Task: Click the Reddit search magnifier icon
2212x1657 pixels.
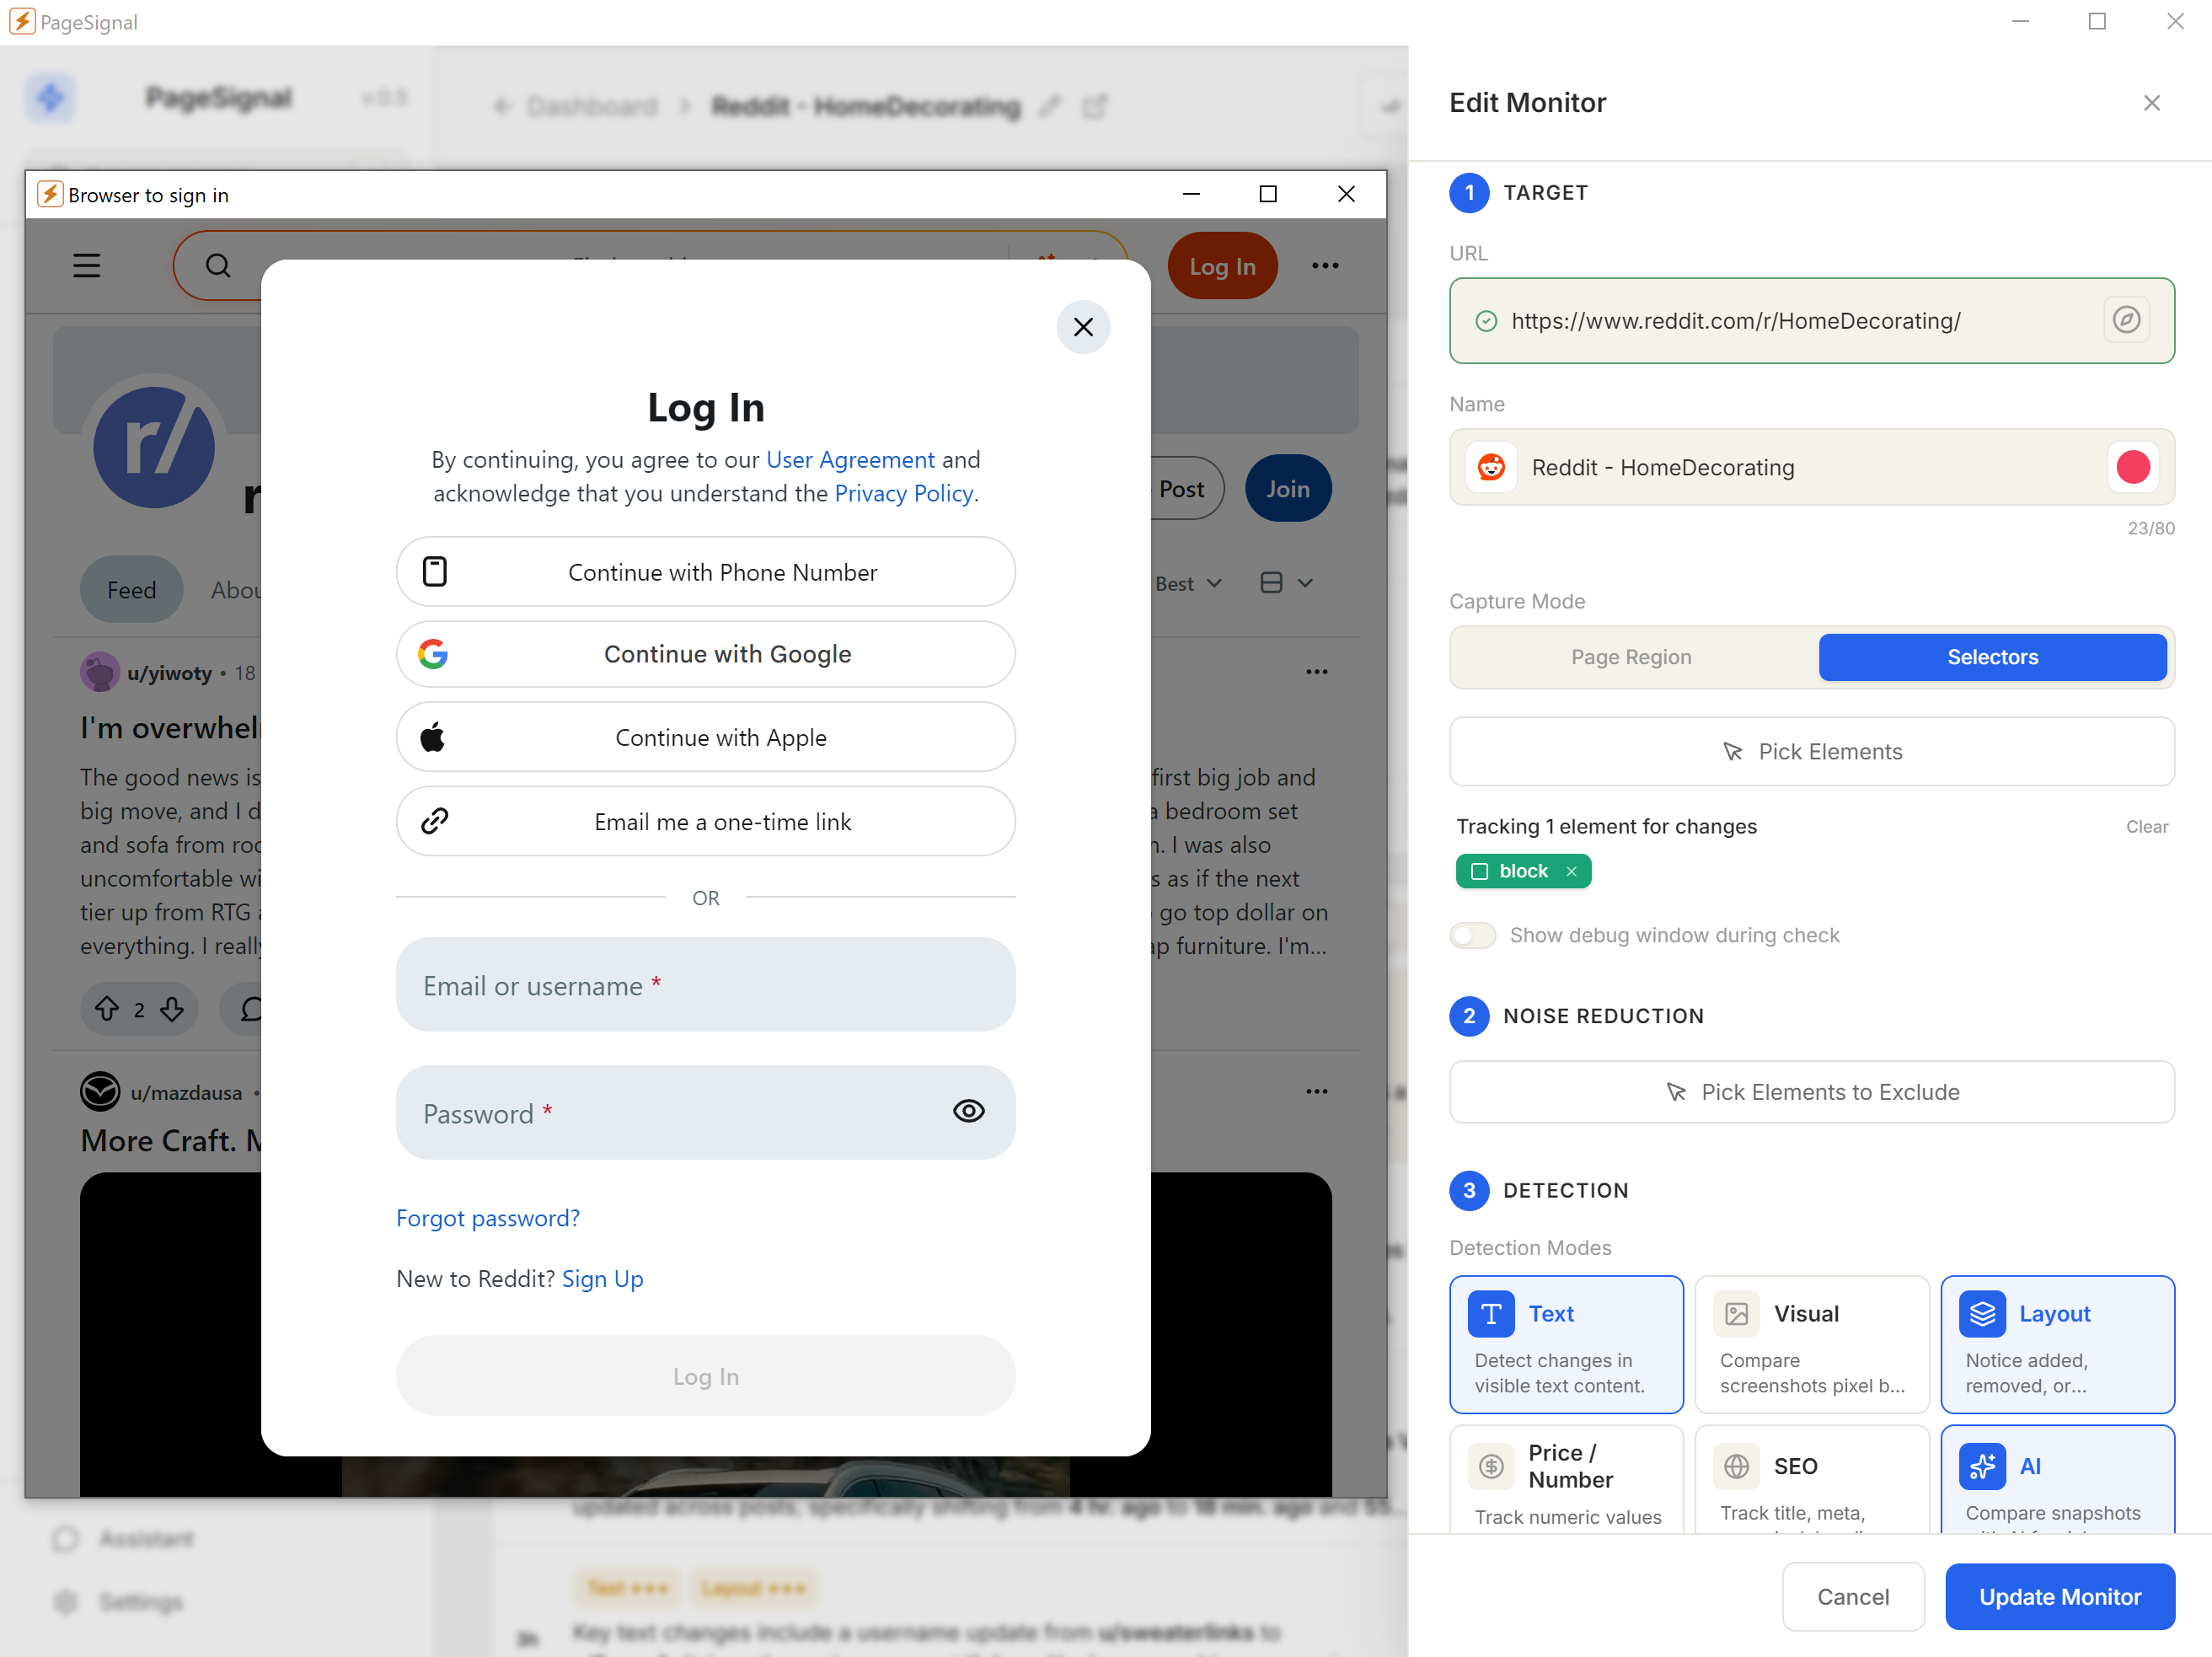Action: [x=218, y=266]
